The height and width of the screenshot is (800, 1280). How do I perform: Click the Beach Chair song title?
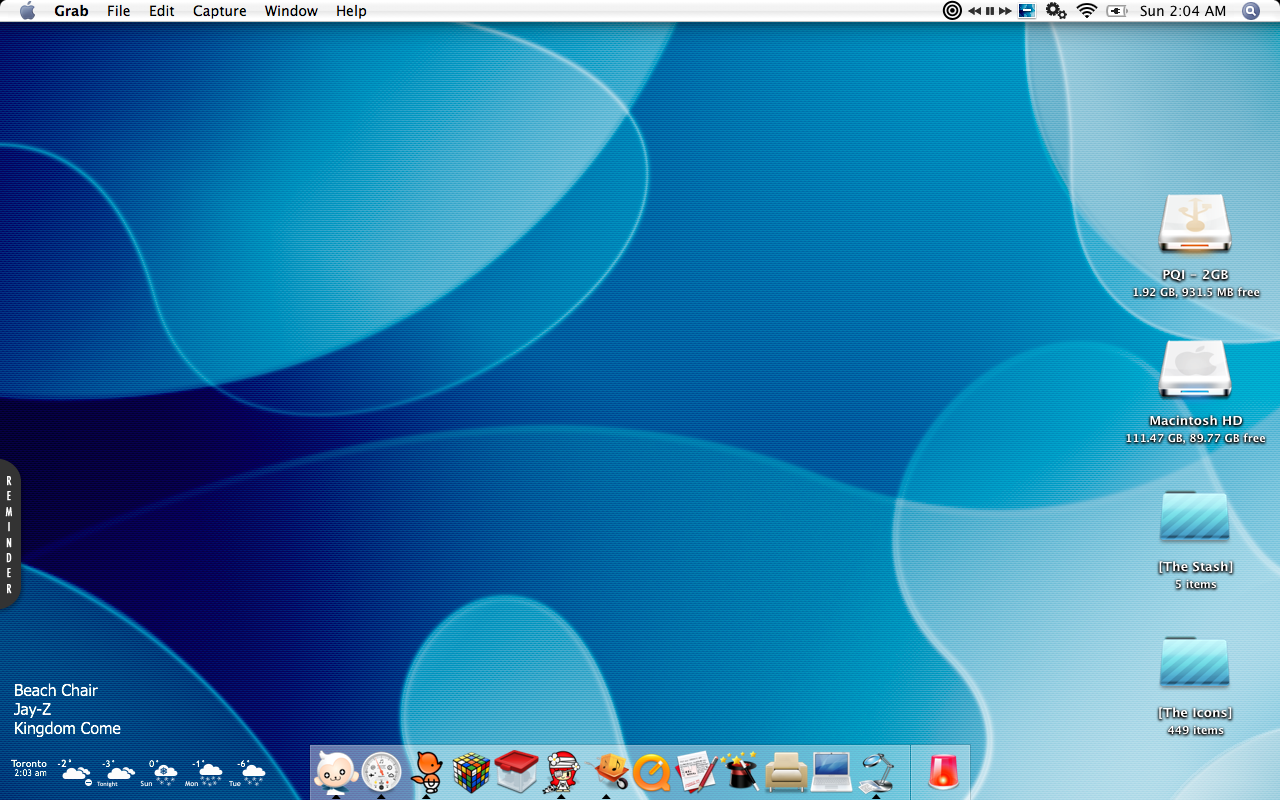(56, 690)
